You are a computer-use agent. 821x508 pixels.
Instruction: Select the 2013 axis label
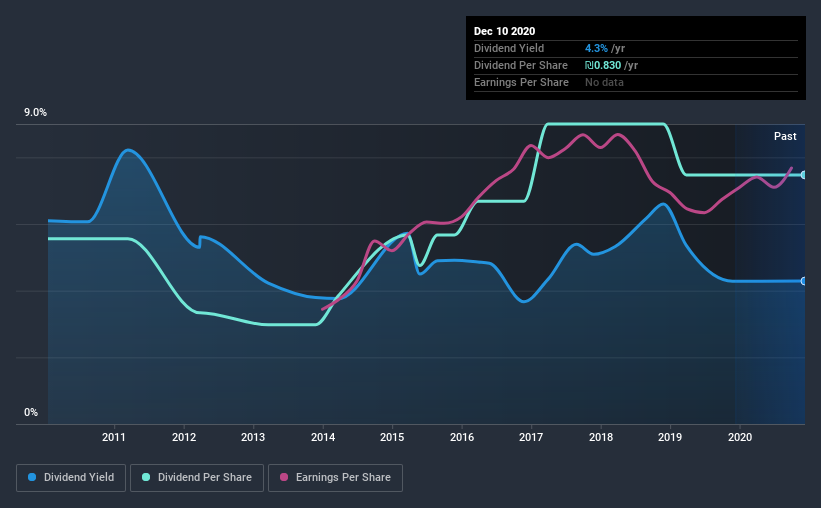[253, 437]
